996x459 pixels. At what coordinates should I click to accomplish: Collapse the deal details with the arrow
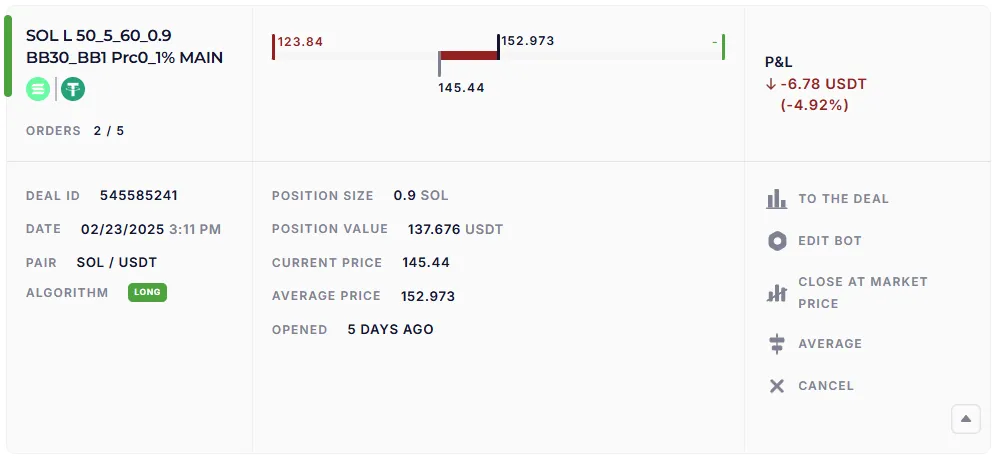pyautogui.click(x=965, y=419)
